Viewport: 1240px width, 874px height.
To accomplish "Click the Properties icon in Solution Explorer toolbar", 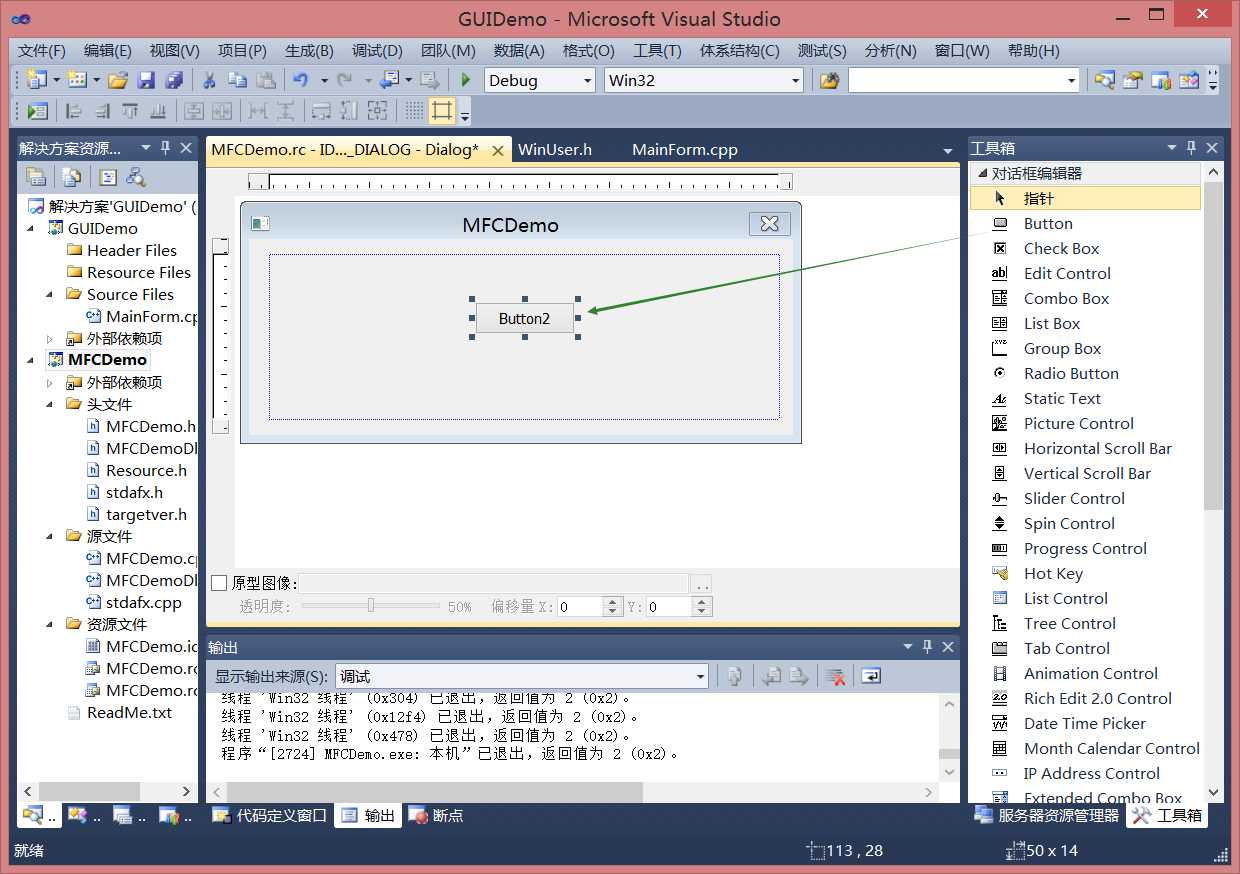I will [x=36, y=177].
